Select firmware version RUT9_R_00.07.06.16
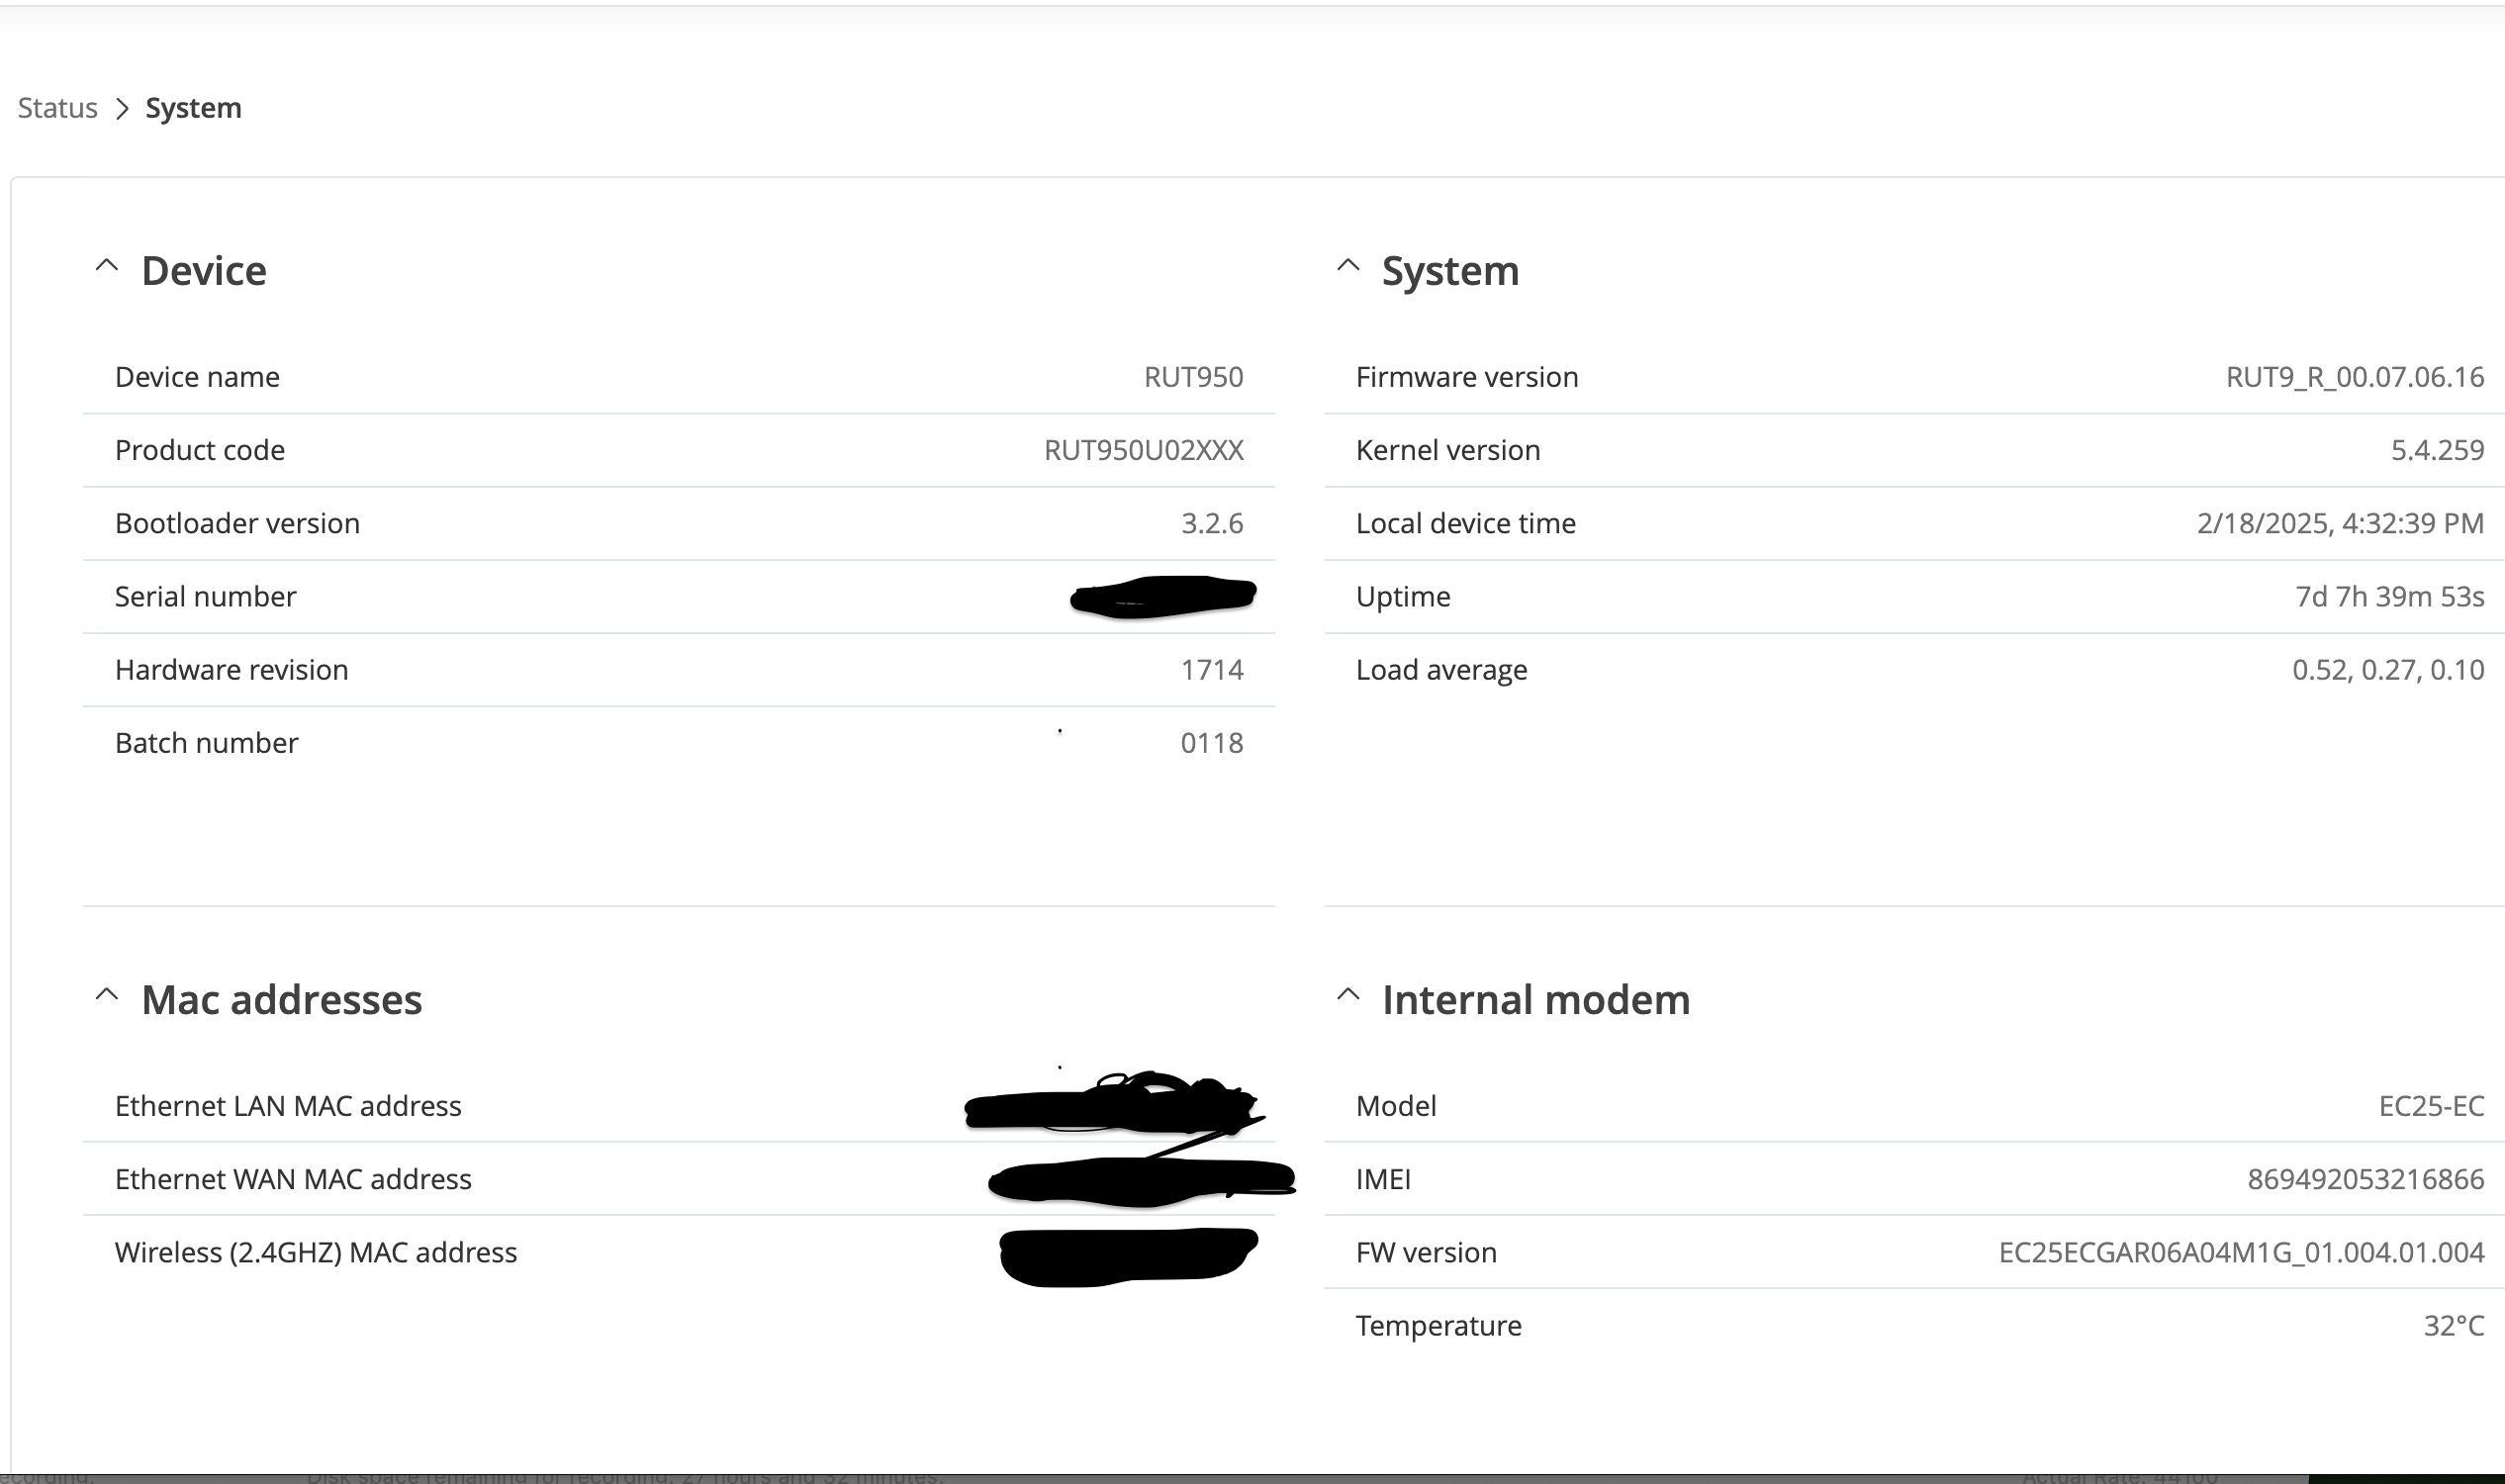 tap(2355, 377)
